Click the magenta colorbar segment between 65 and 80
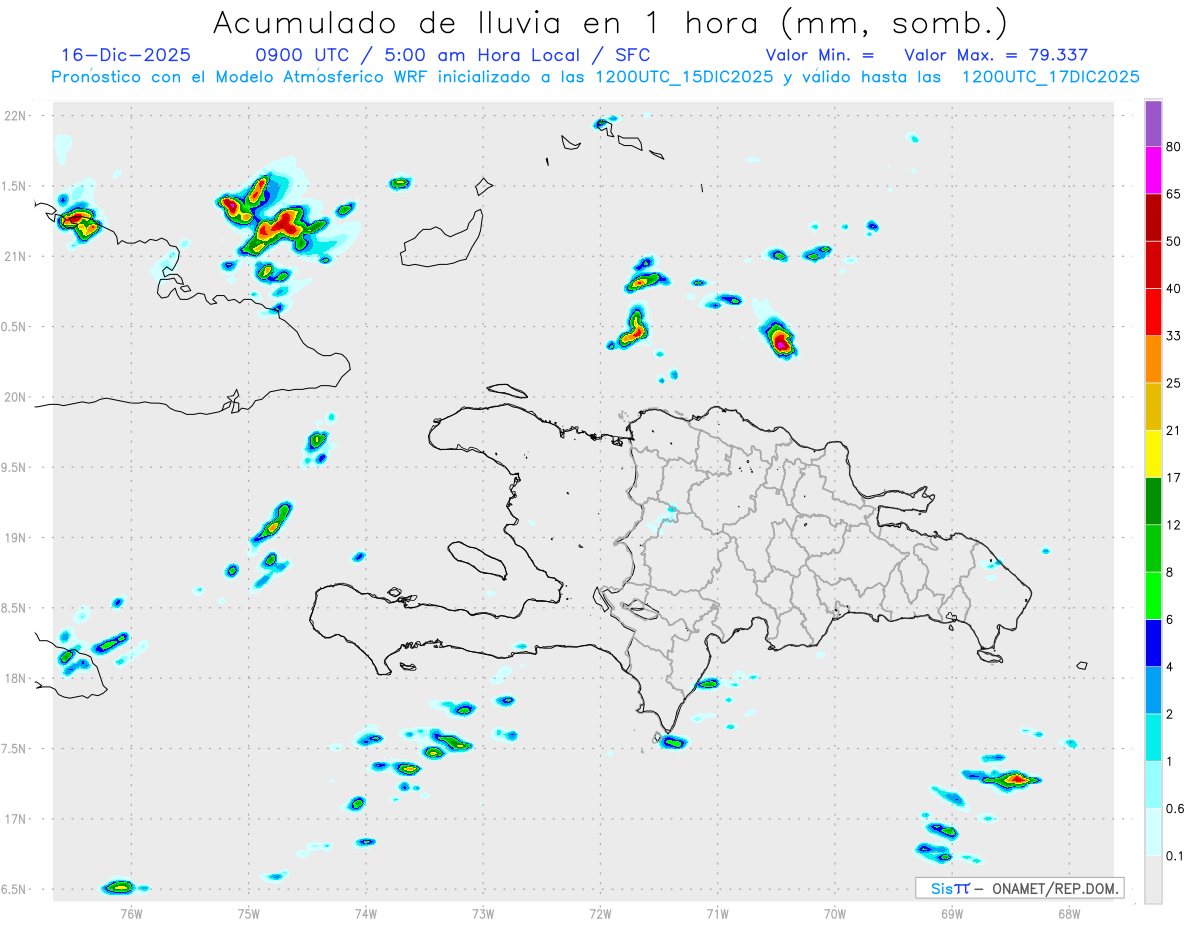This screenshot has height=927, width=1200. [x=1153, y=170]
